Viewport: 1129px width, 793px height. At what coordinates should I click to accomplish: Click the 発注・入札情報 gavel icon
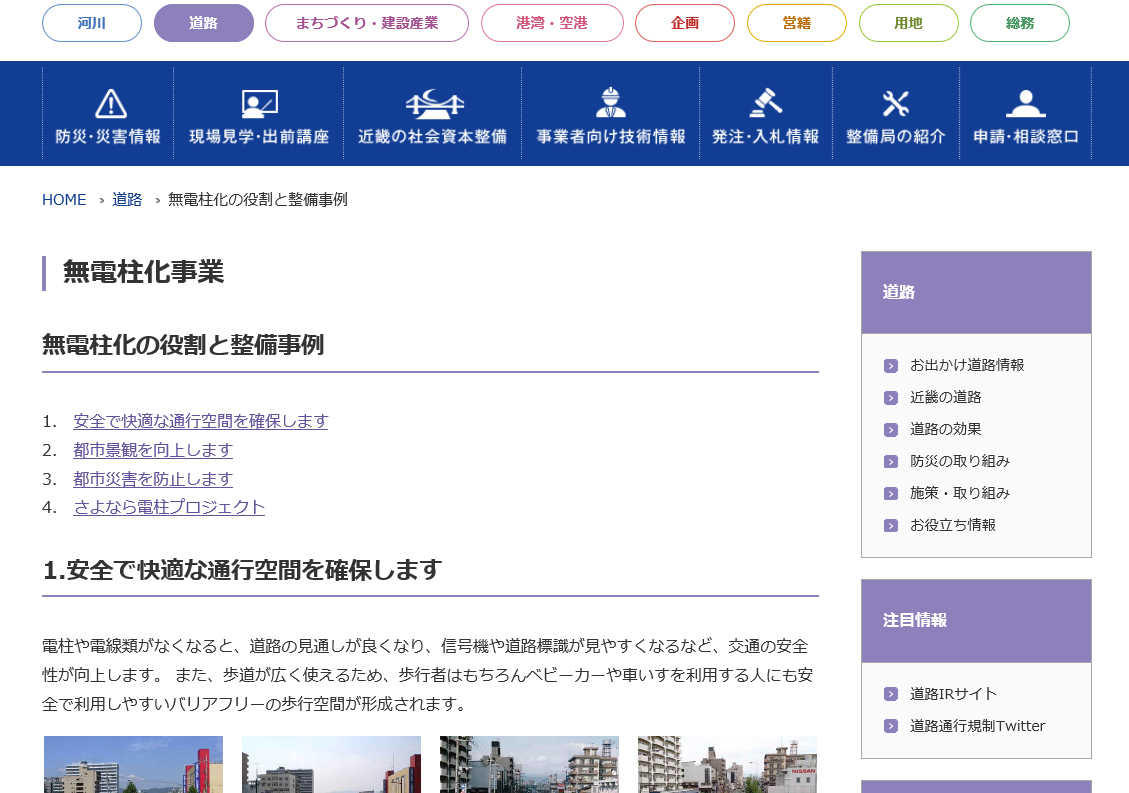pyautogui.click(x=765, y=103)
